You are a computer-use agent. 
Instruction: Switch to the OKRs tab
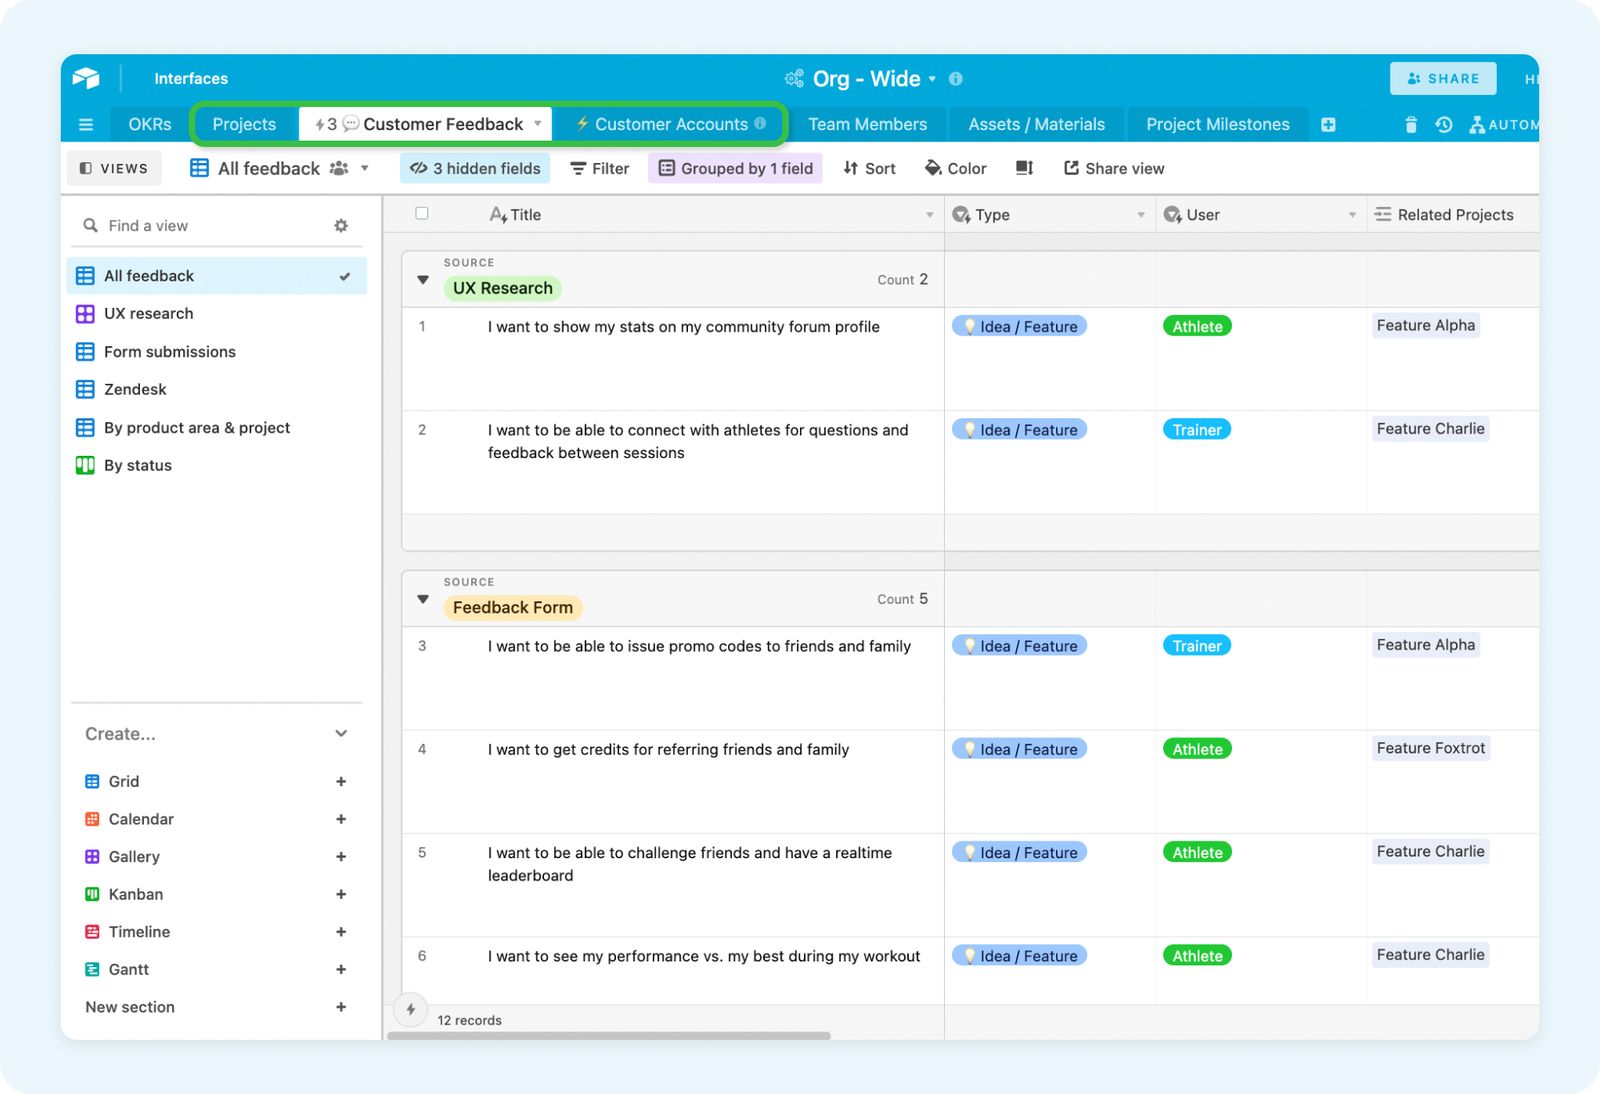(x=150, y=124)
